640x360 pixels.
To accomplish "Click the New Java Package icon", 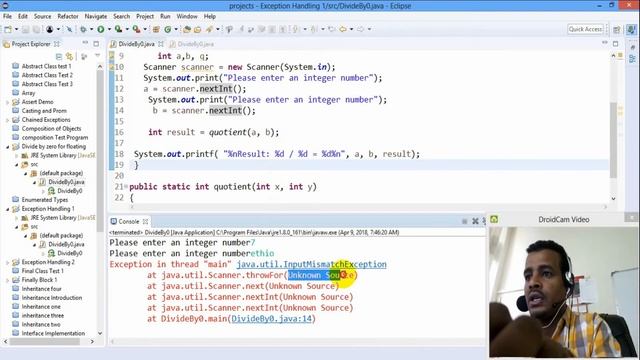I will (156, 29).
